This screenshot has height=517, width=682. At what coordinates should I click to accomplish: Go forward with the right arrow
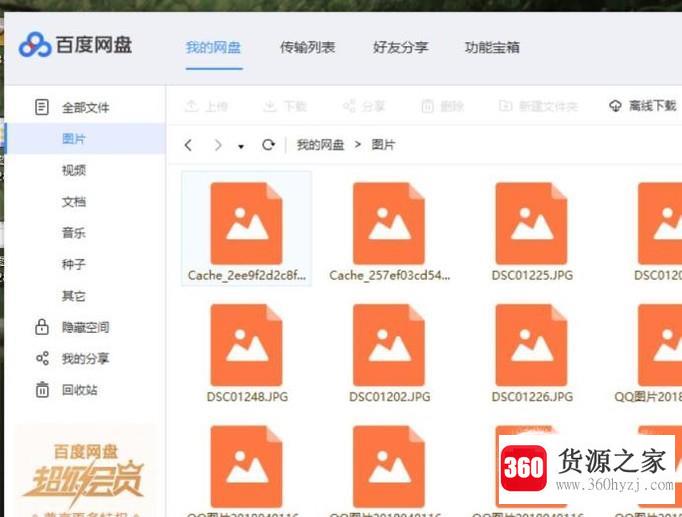click(x=218, y=145)
